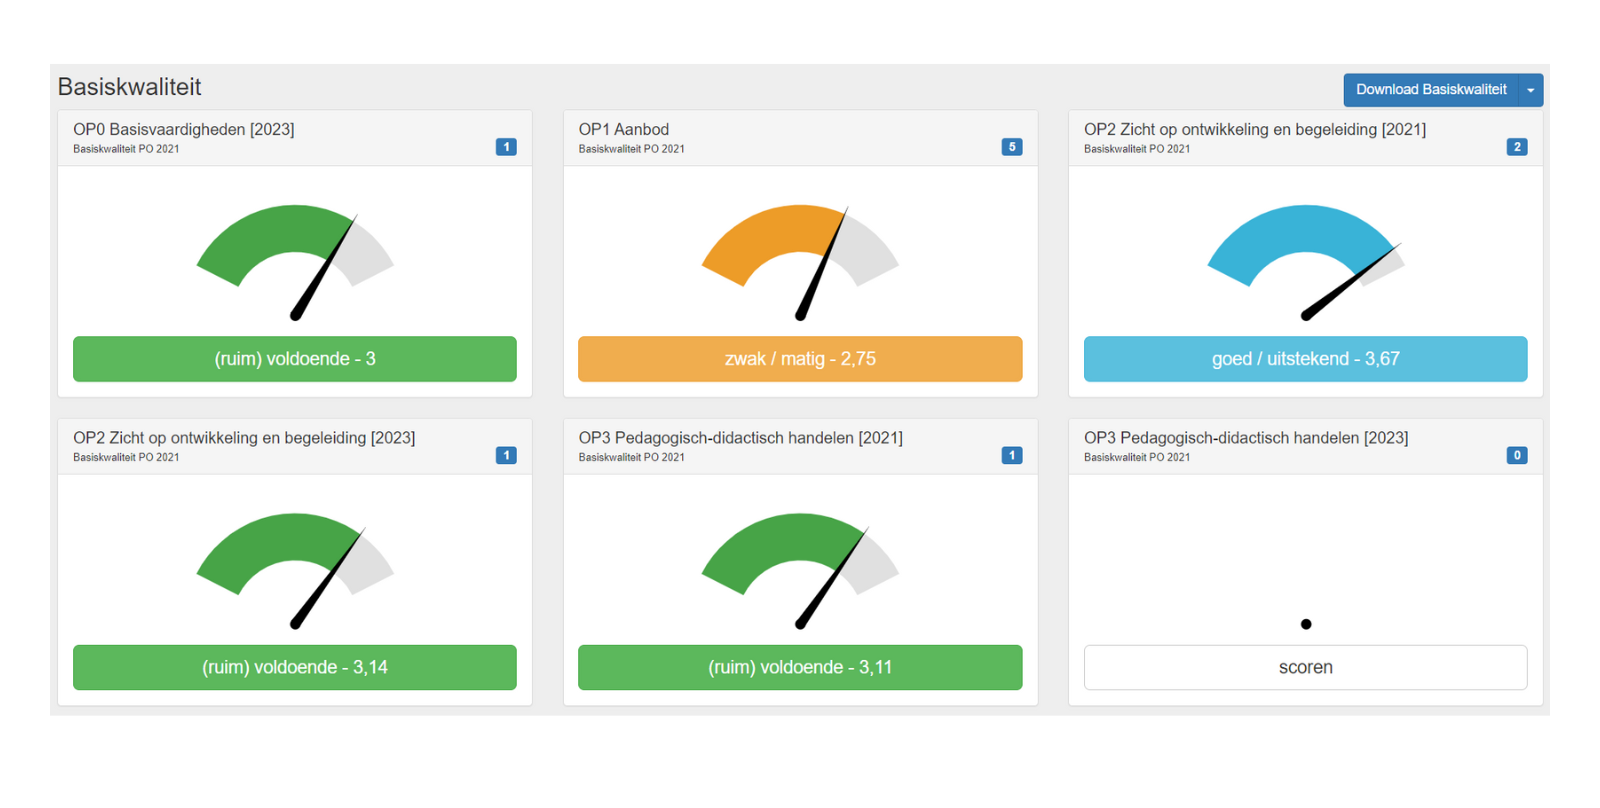The image size is (1600, 808).
Task: Click the Download Basiskwaliteit button
Action: tap(1430, 90)
